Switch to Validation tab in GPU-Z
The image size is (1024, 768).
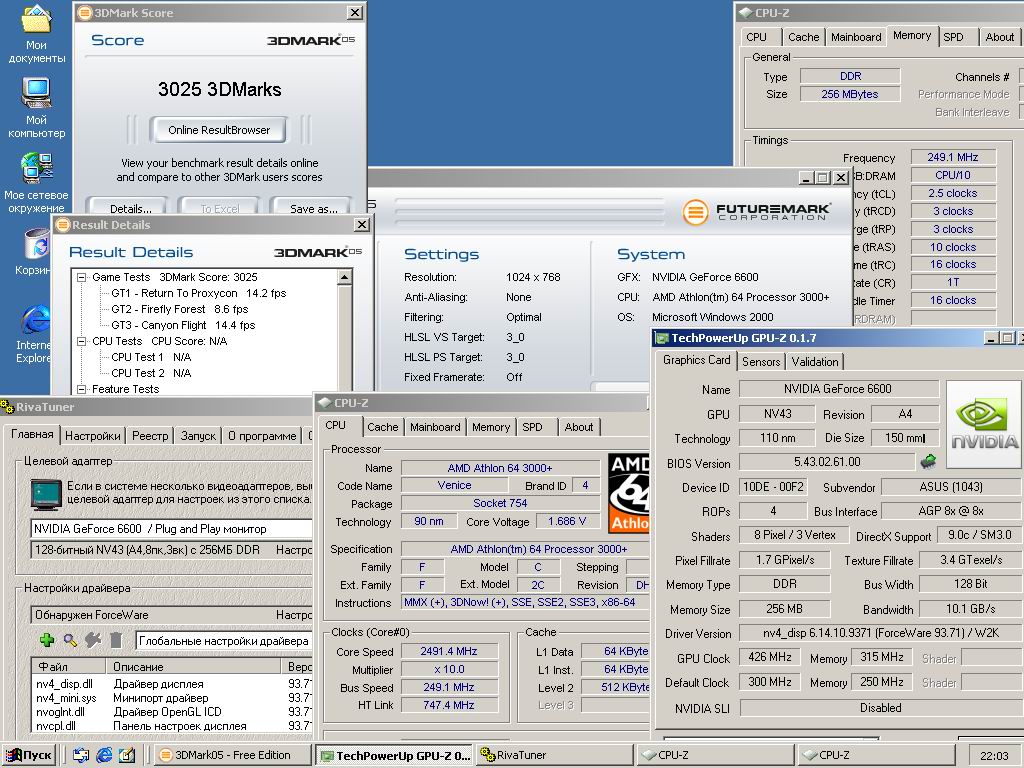(814, 362)
